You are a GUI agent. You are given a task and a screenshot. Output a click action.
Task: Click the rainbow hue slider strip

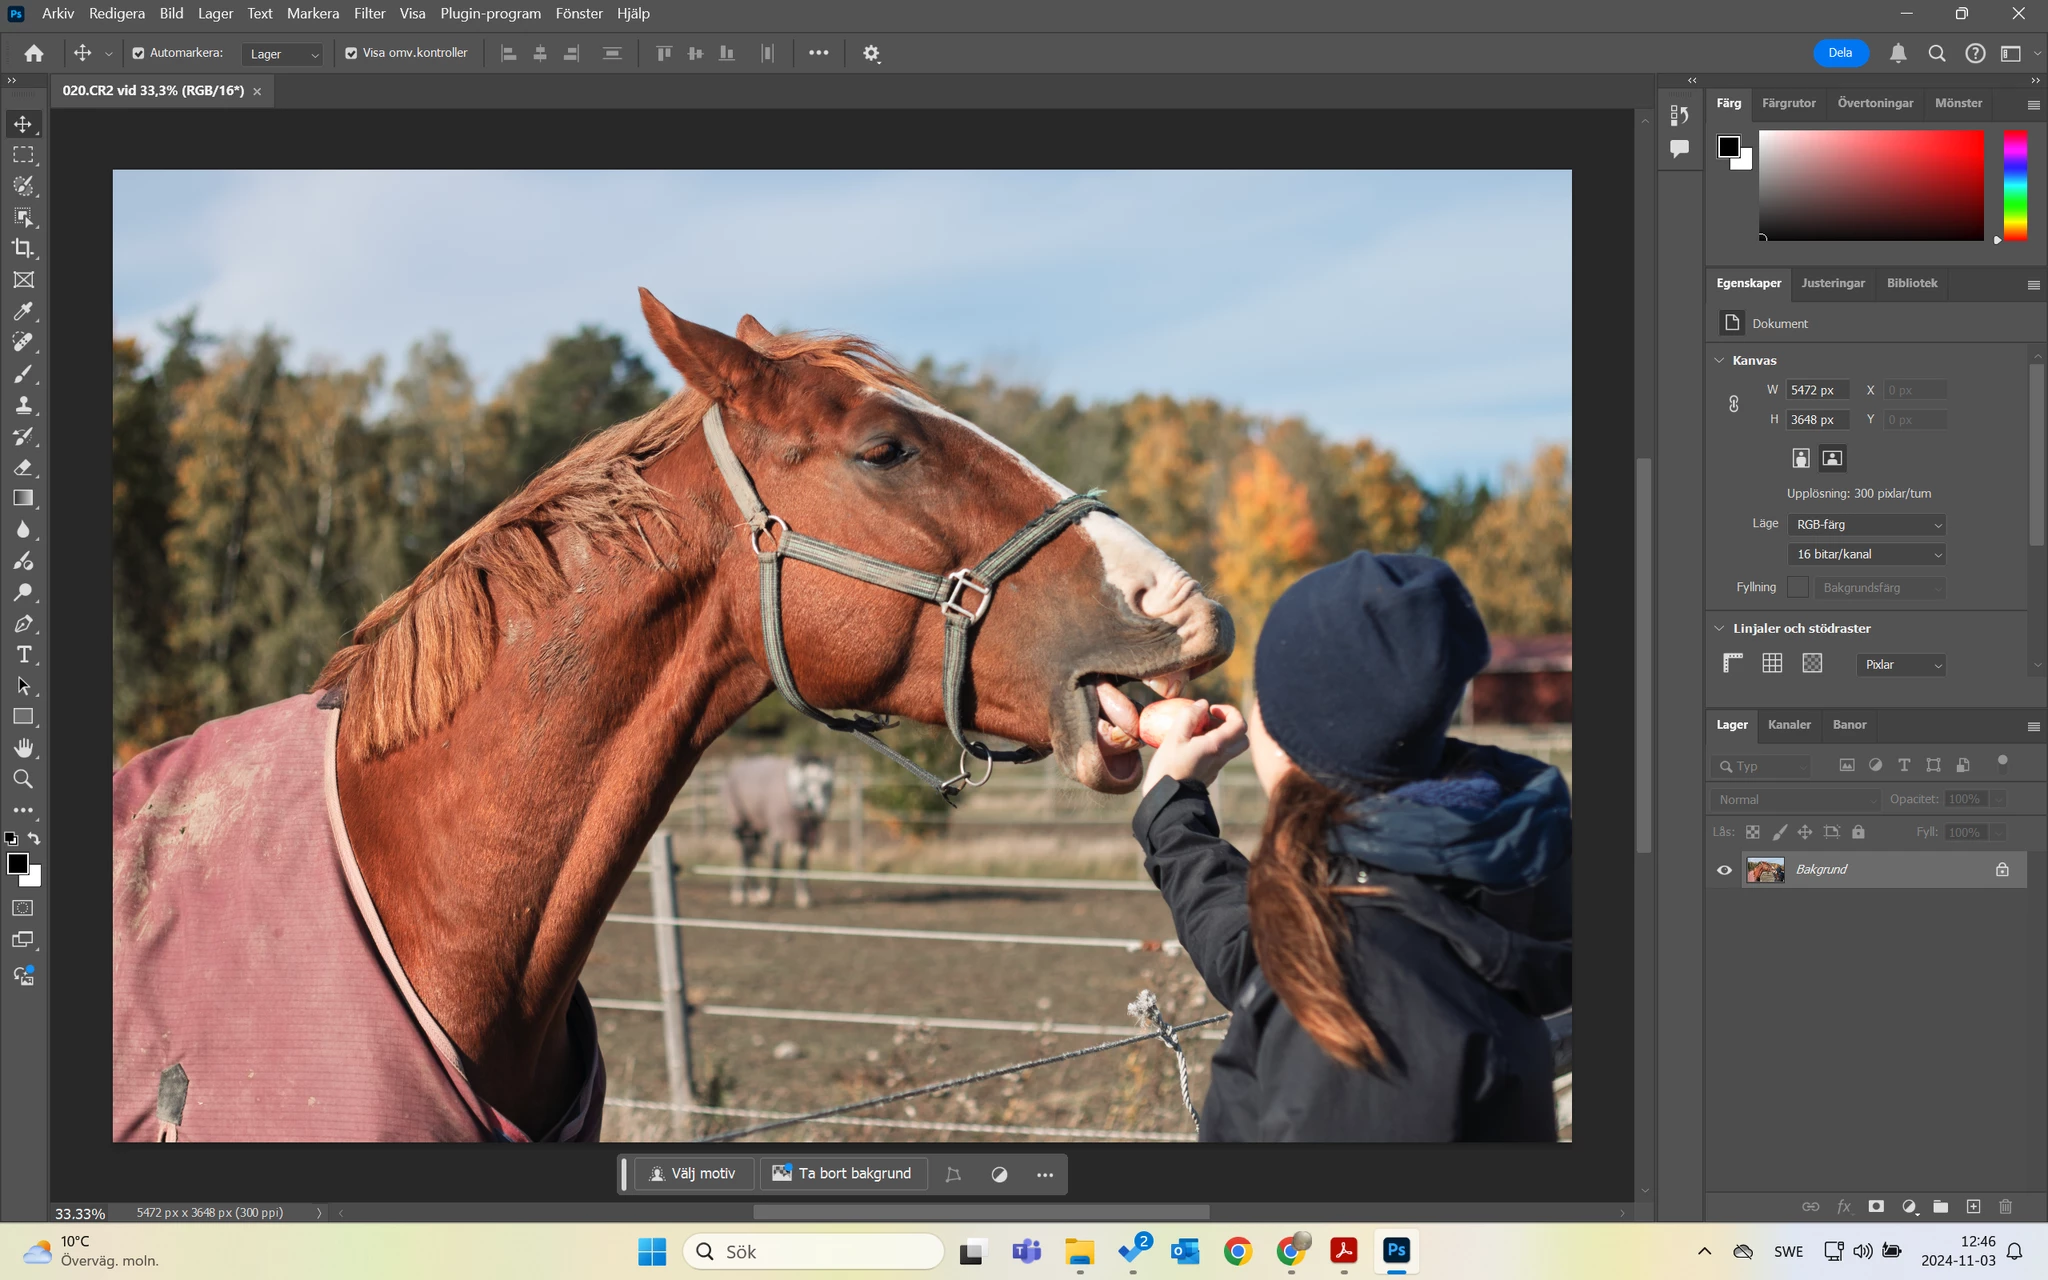point(2015,185)
